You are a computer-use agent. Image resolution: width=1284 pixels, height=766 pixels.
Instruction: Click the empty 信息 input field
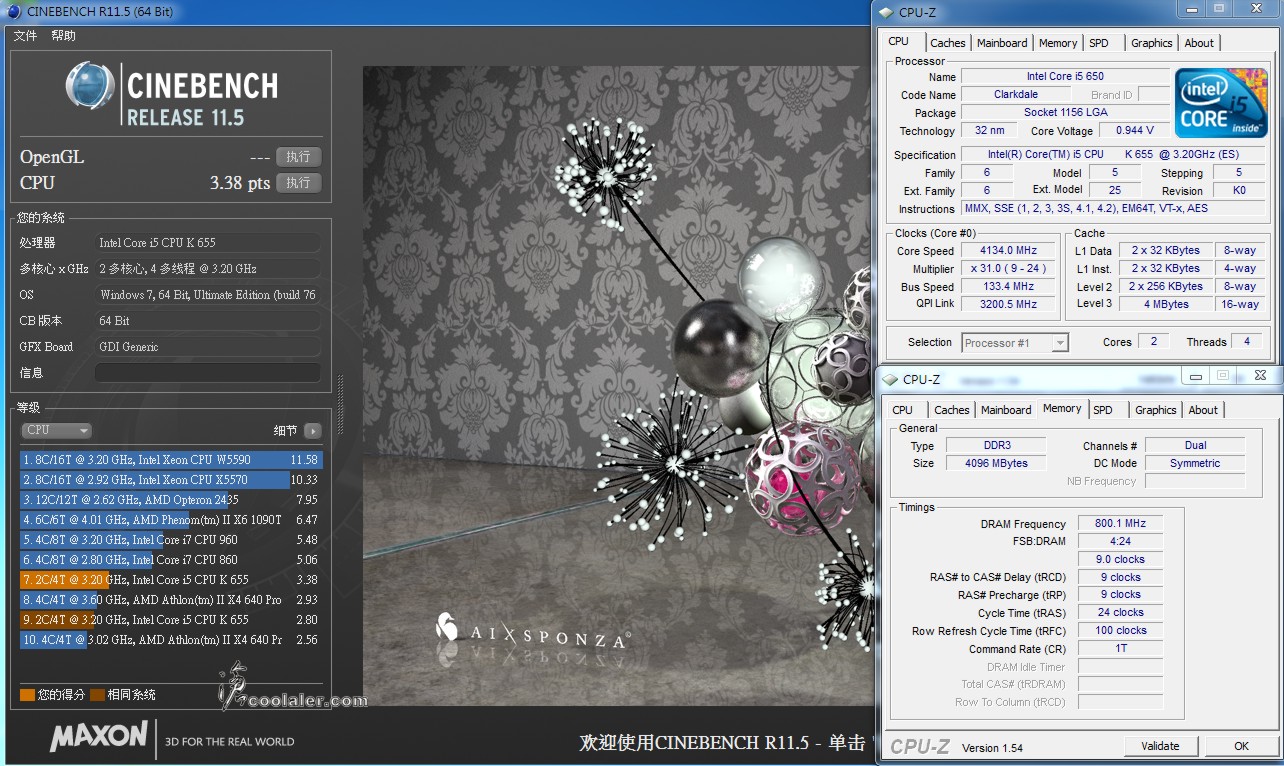[207, 373]
